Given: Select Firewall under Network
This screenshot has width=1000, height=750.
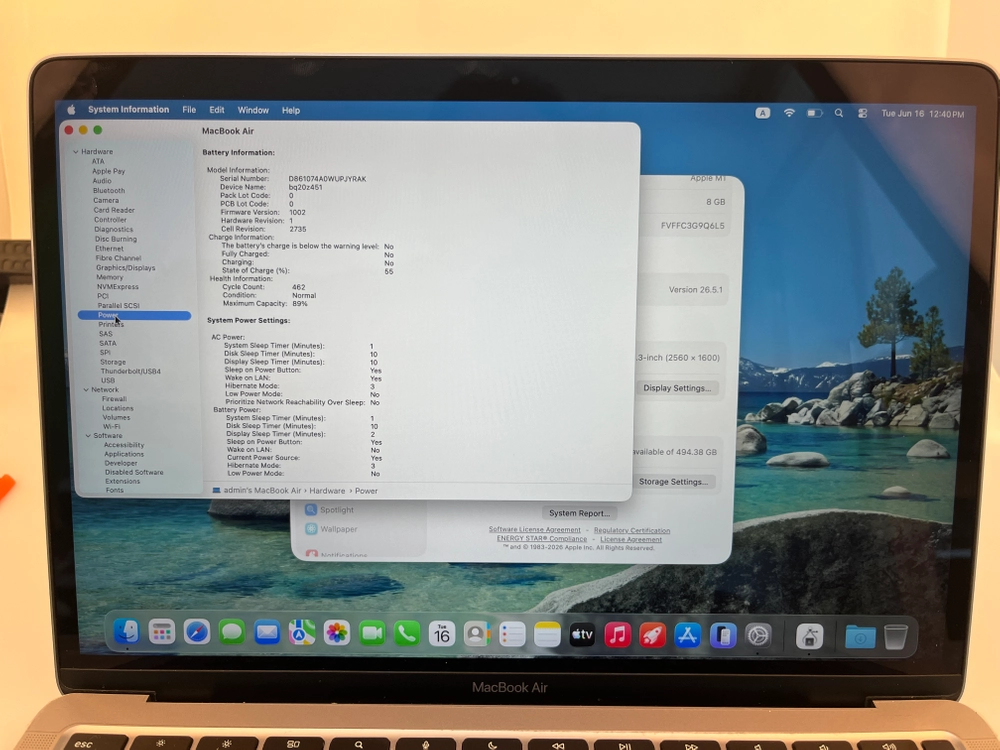Looking at the screenshot, I should (x=114, y=399).
